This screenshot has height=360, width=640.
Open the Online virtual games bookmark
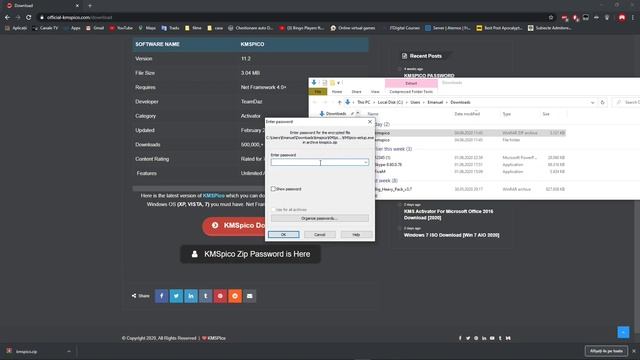[x=353, y=28]
